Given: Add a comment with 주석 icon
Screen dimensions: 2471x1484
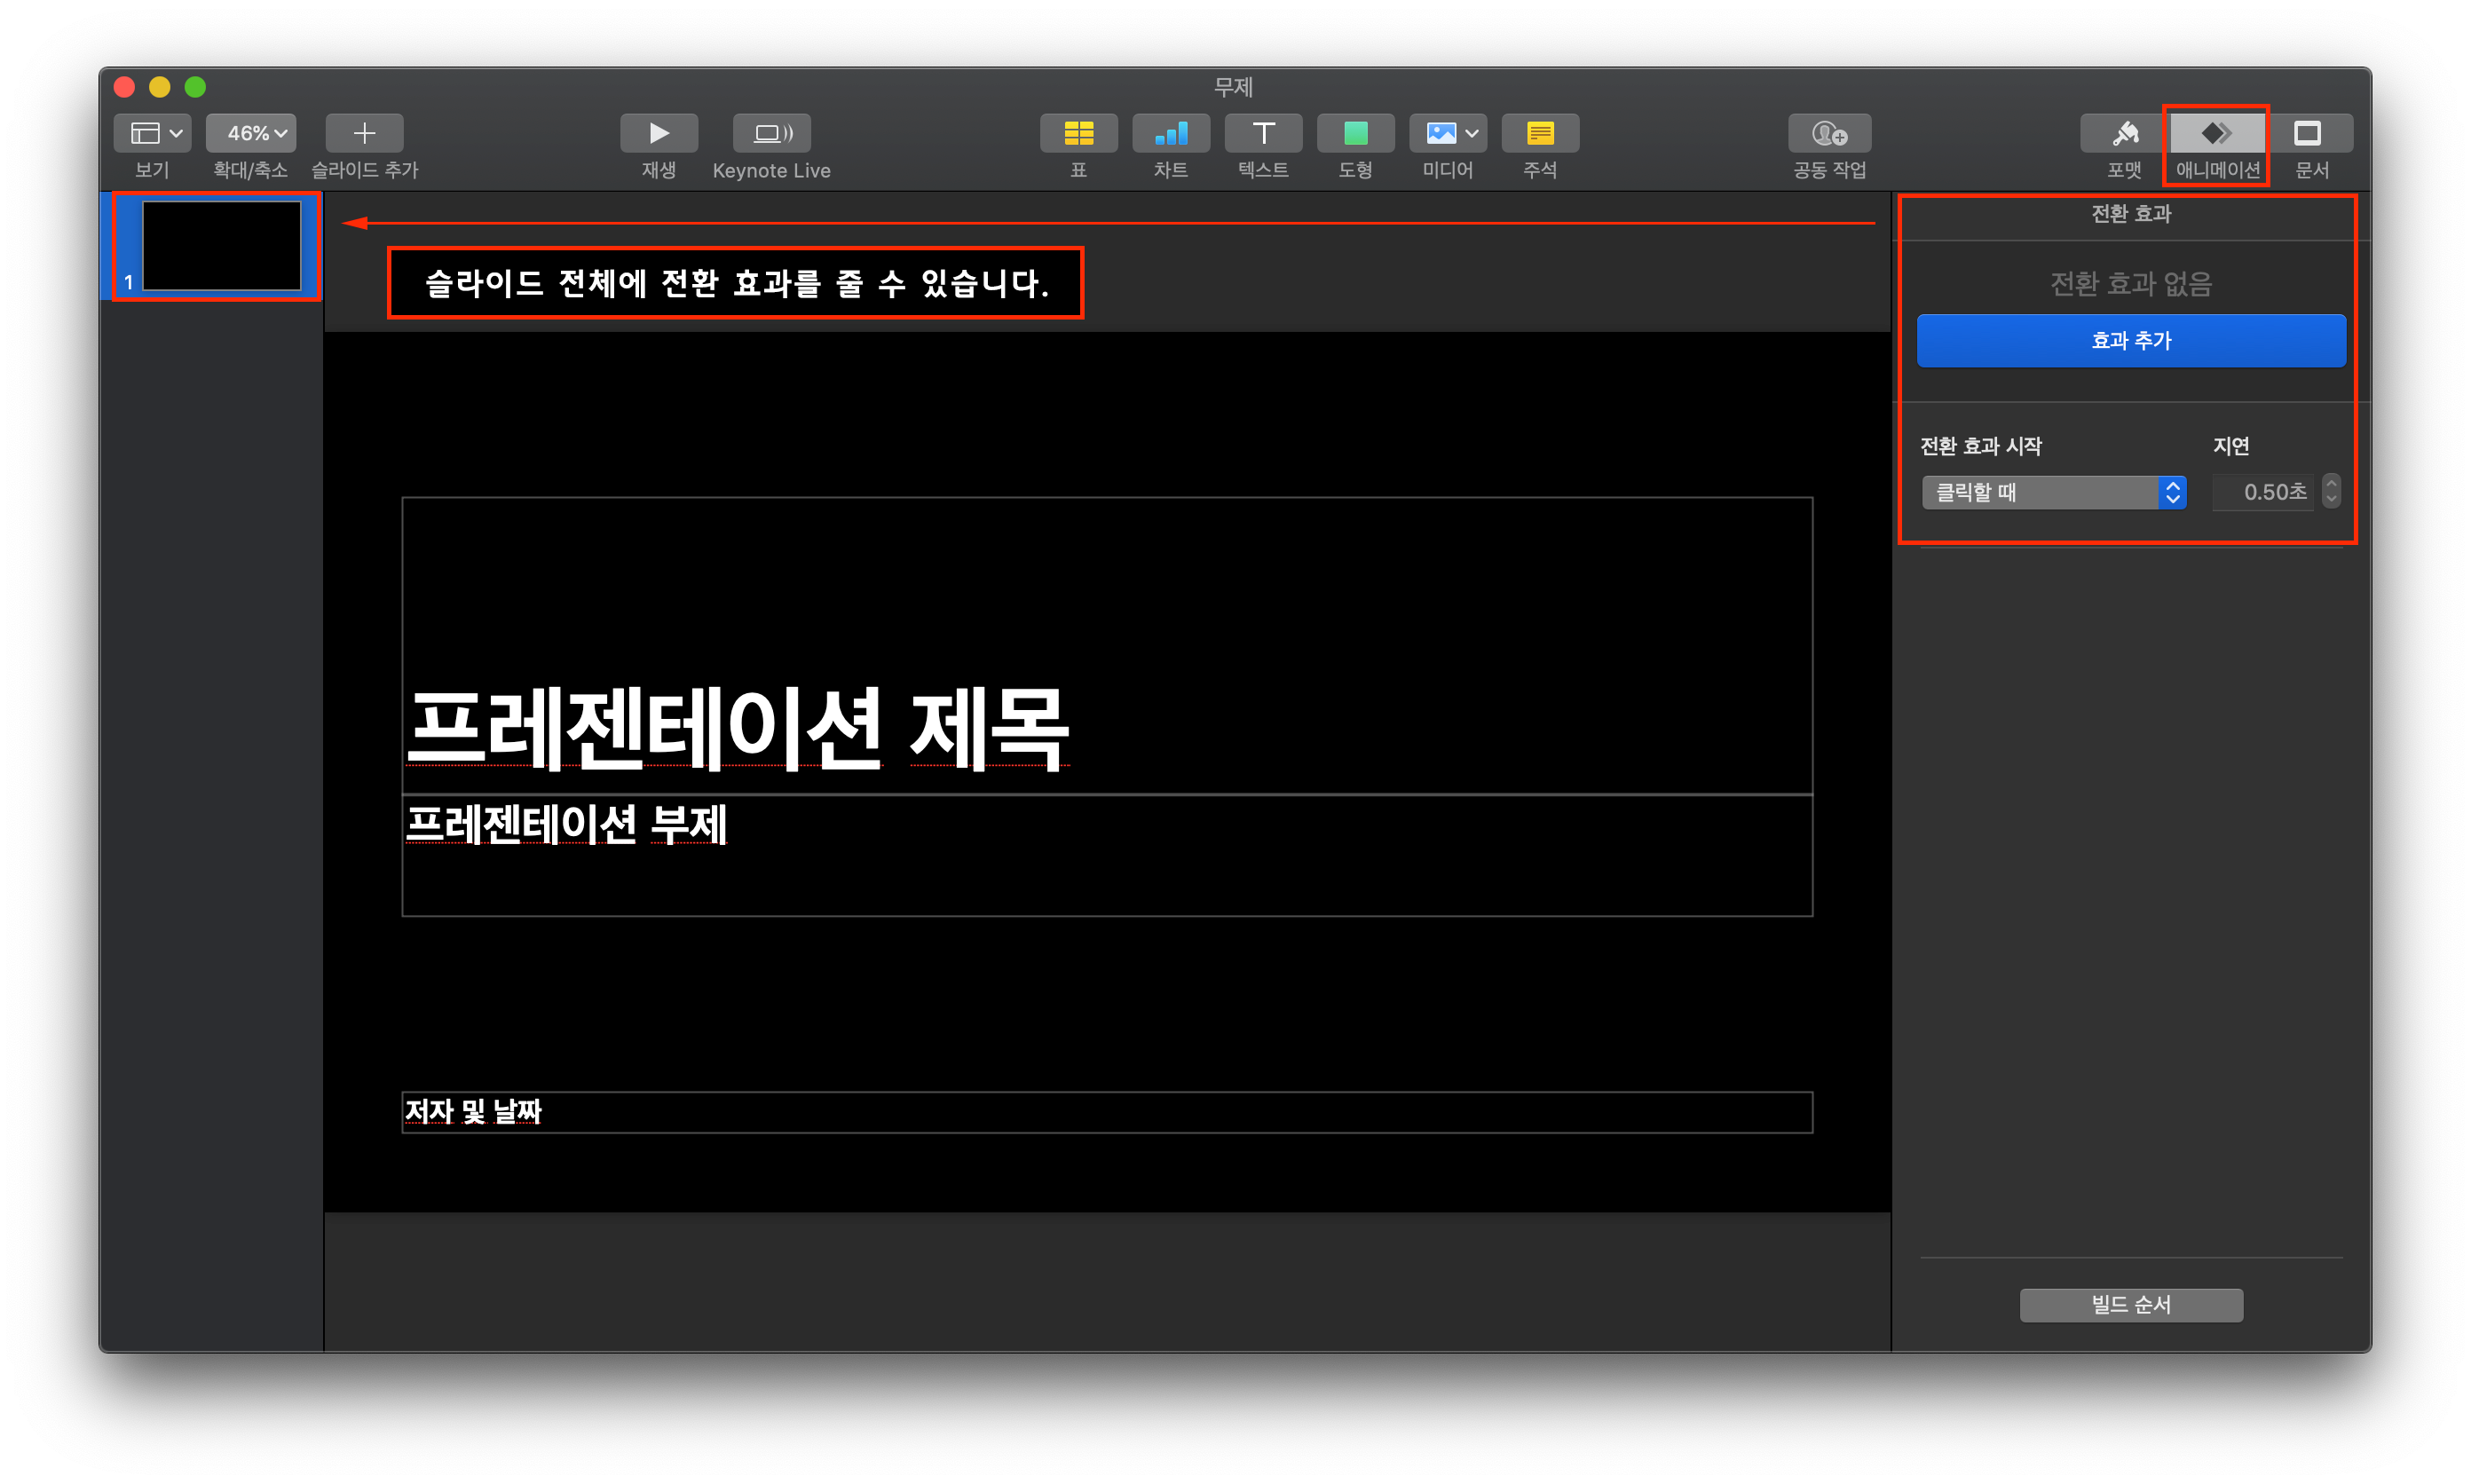Looking at the screenshot, I should tap(1539, 133).
